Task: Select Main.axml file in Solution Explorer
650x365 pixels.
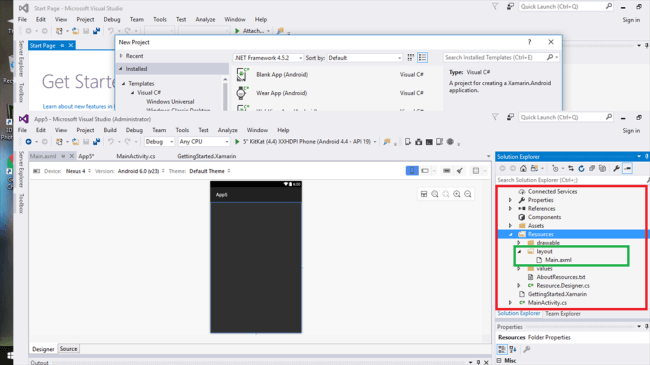Action: 558,260
